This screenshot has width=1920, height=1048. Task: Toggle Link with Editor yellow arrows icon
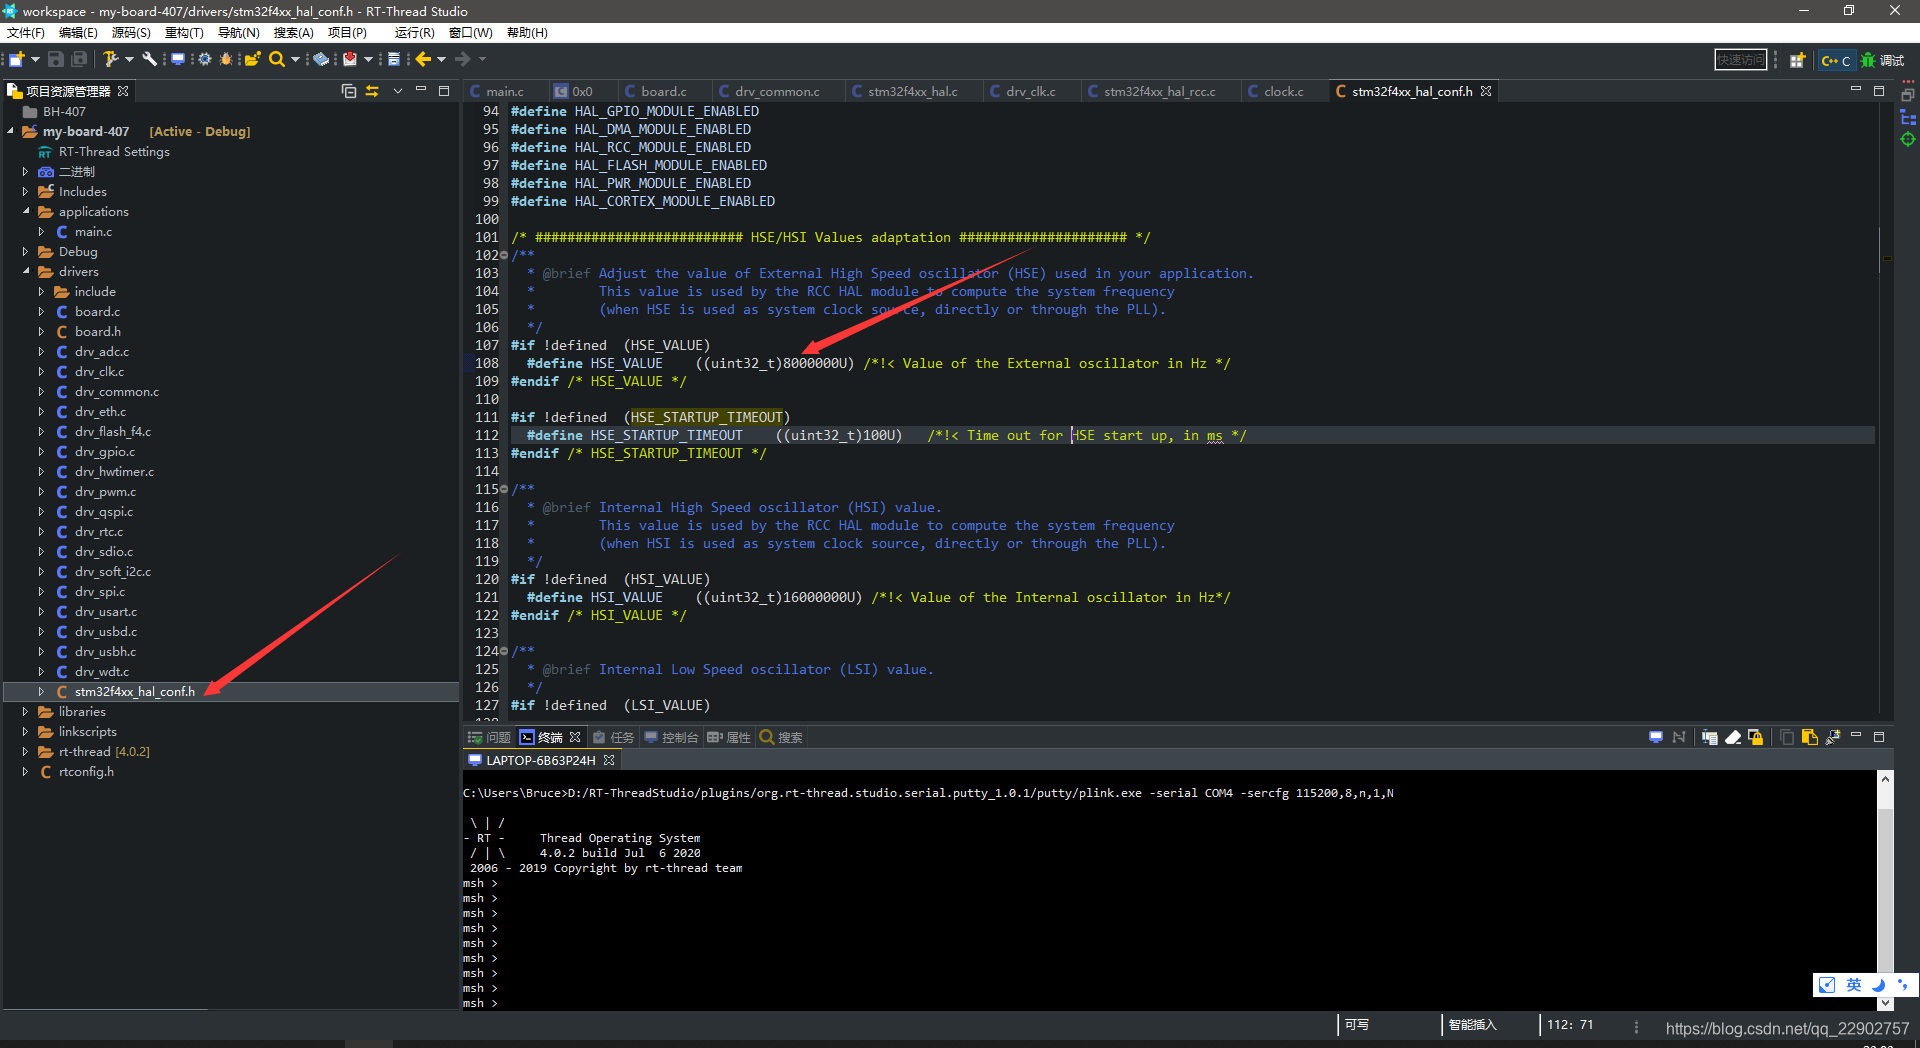372,91
